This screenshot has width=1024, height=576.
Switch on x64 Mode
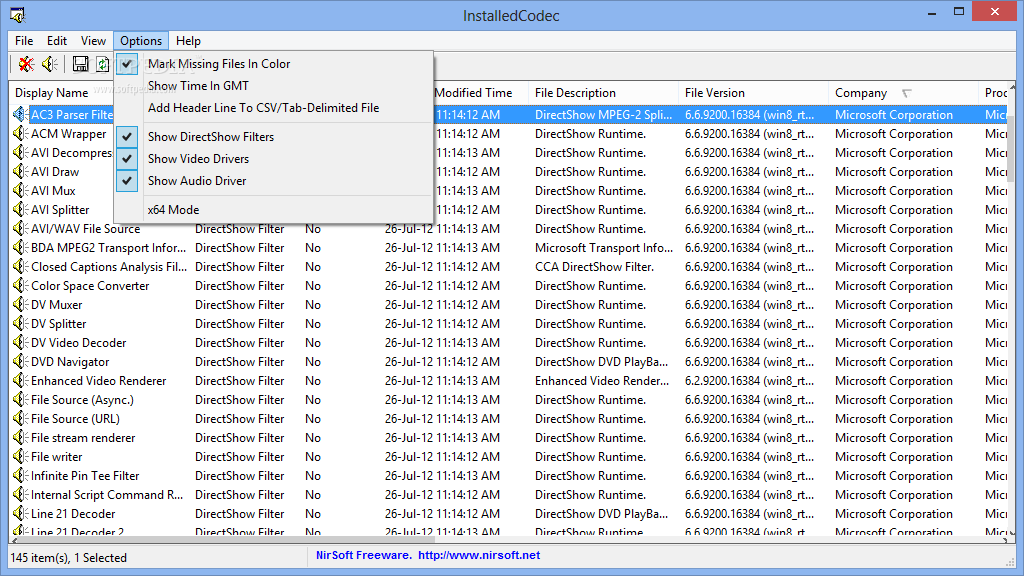(274, 210)
